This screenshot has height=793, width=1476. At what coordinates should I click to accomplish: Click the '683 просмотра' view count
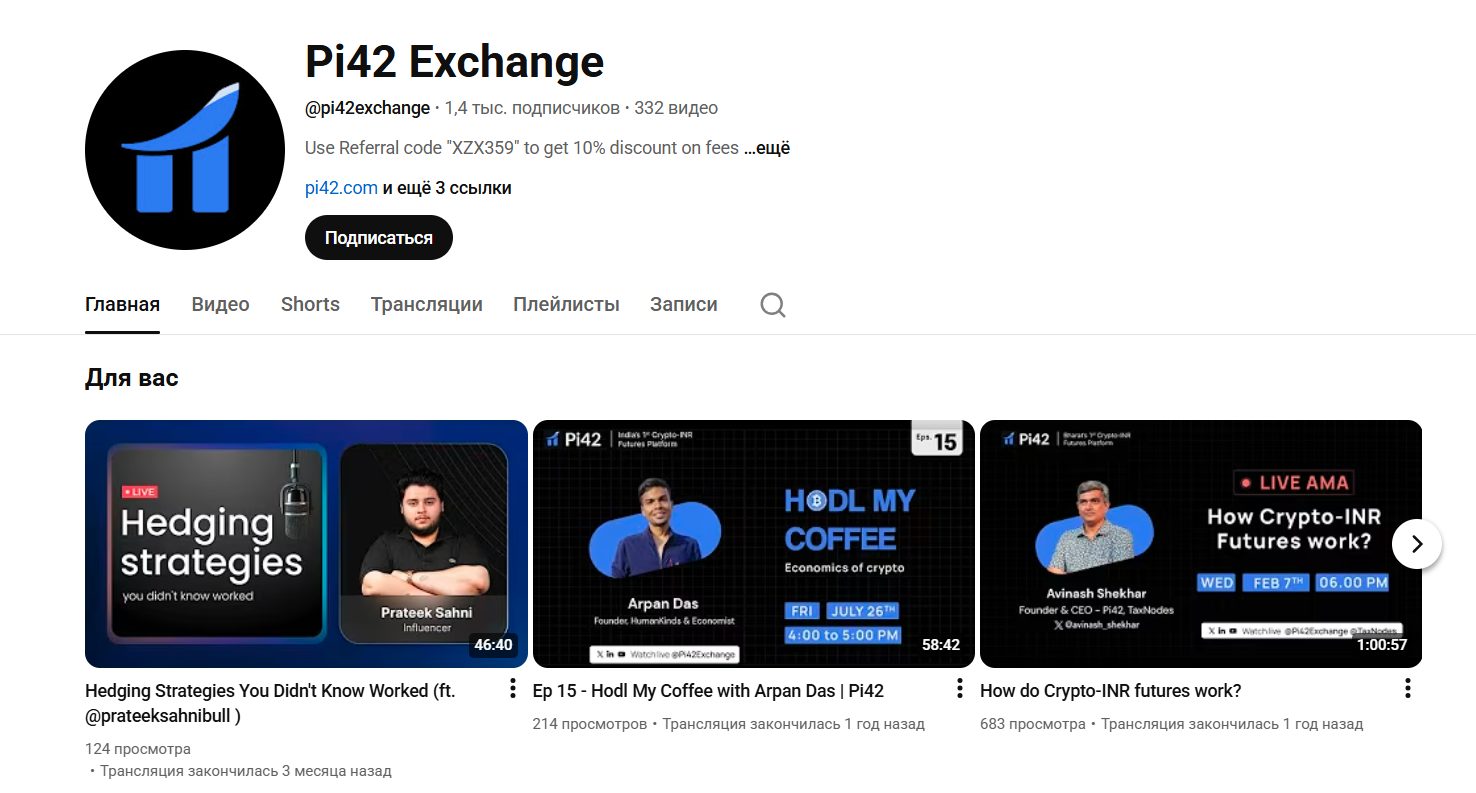[x=1033, y=724]
